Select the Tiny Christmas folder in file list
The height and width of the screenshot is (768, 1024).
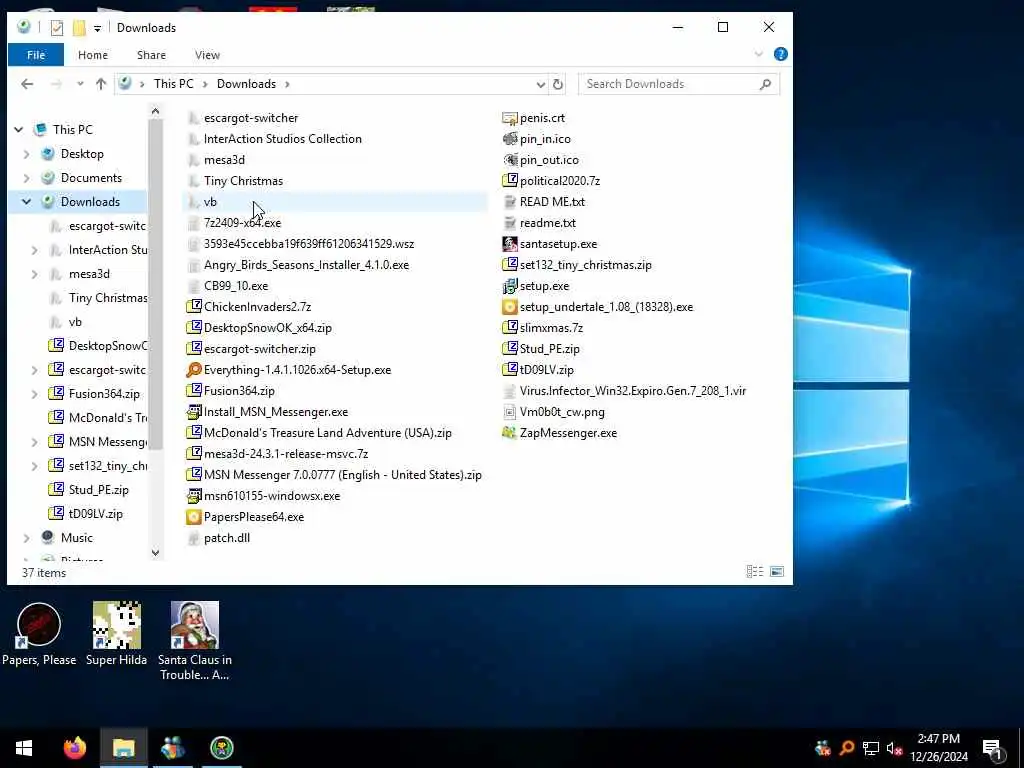click(243, 181)
